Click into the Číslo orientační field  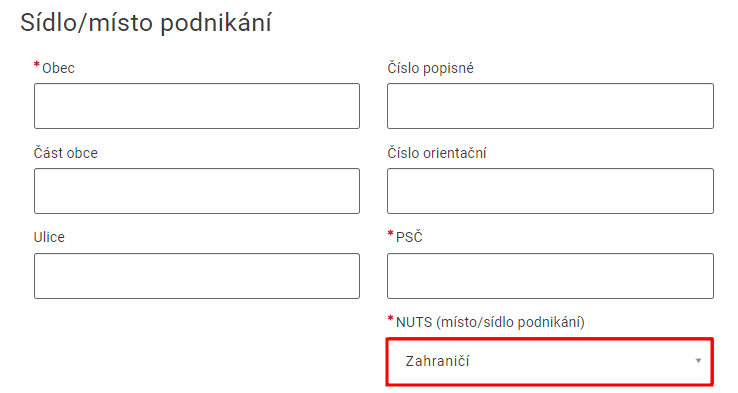(x=550, y=191)
